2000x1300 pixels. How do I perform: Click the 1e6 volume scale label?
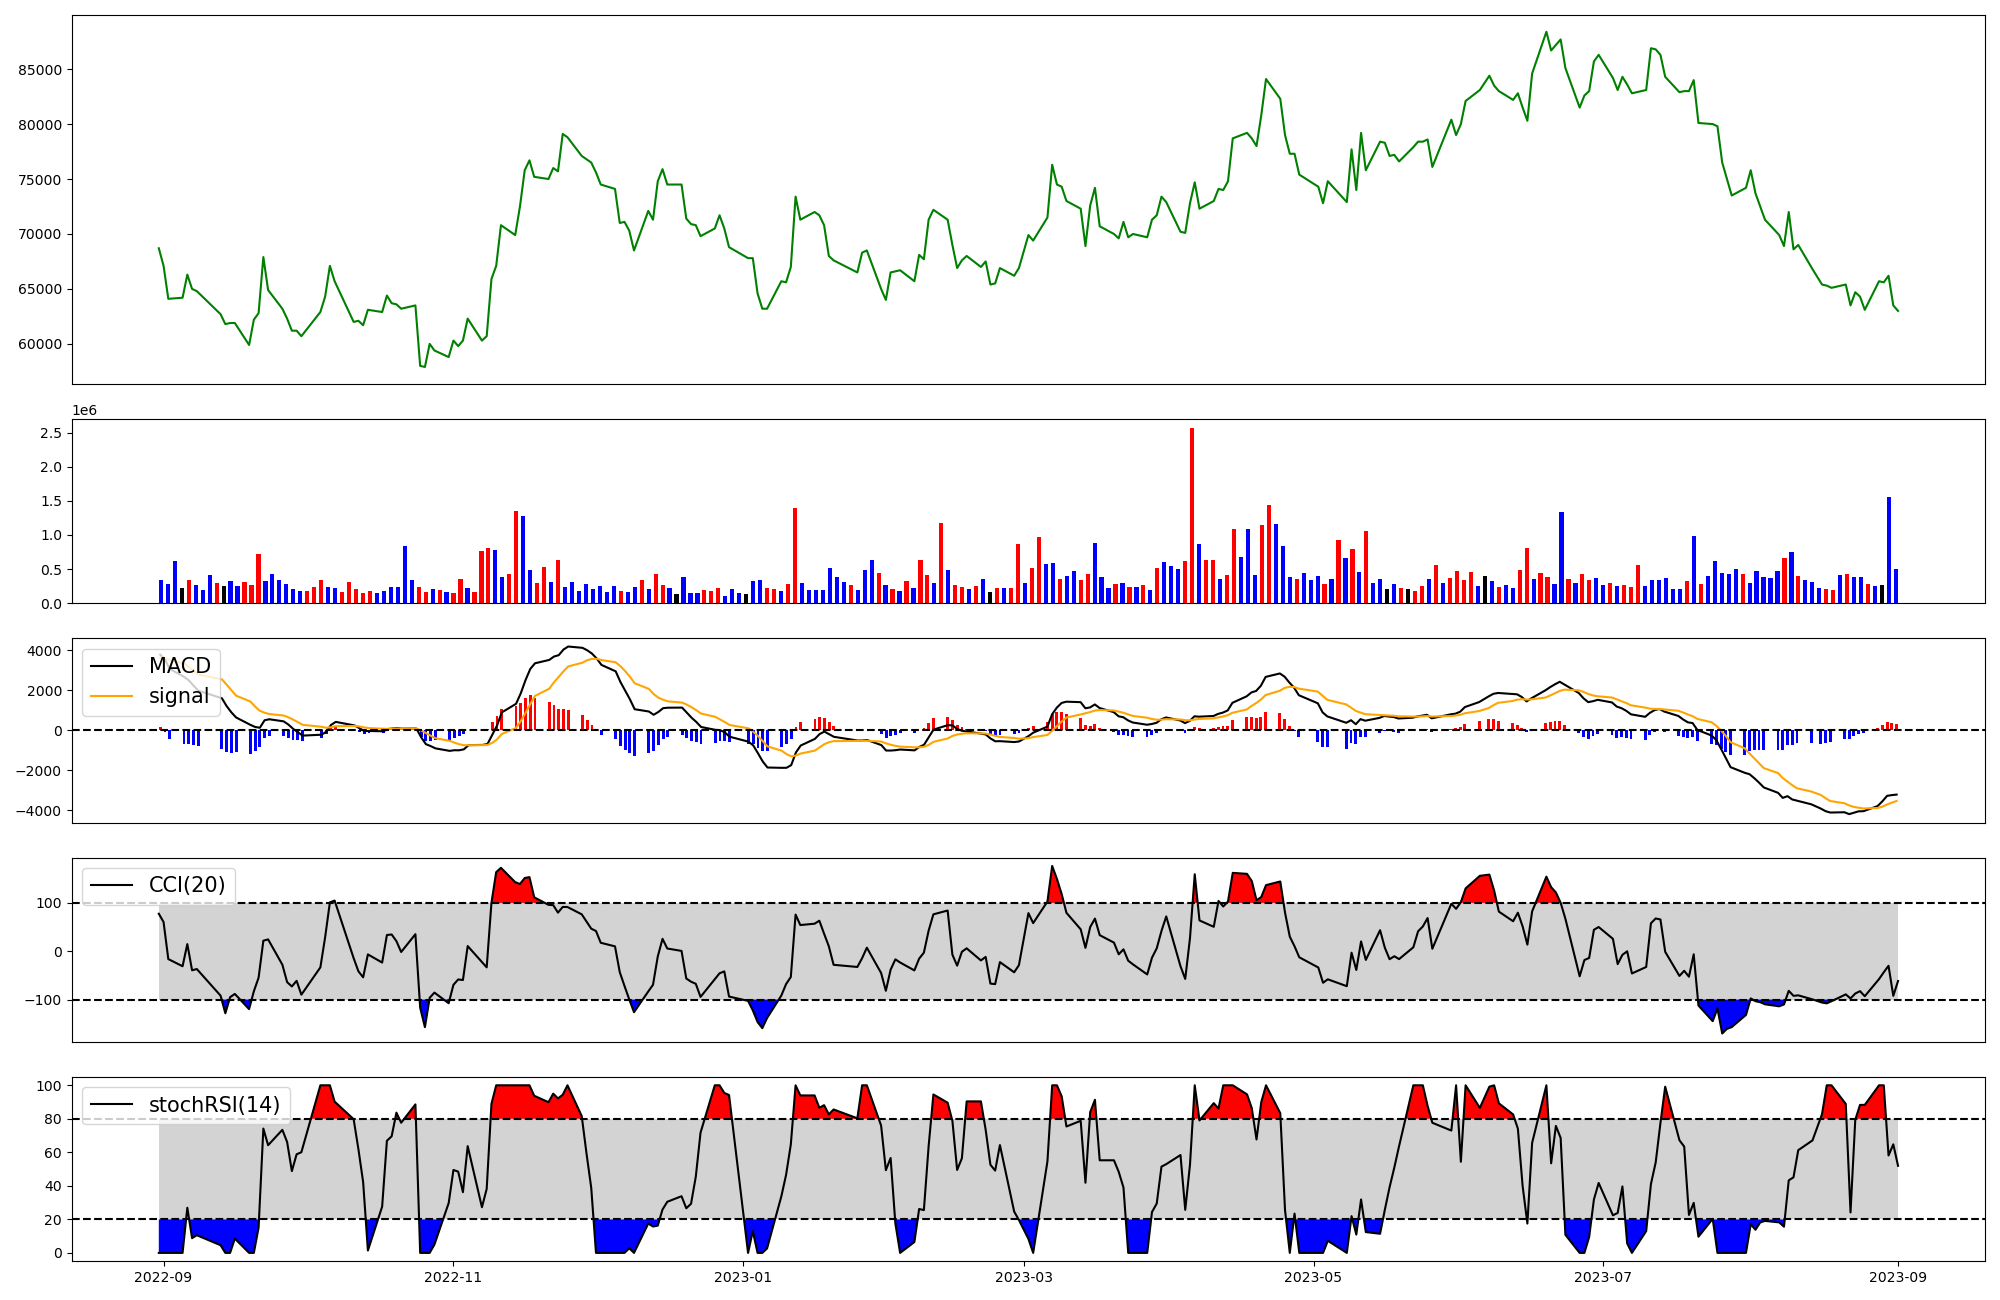84,410
